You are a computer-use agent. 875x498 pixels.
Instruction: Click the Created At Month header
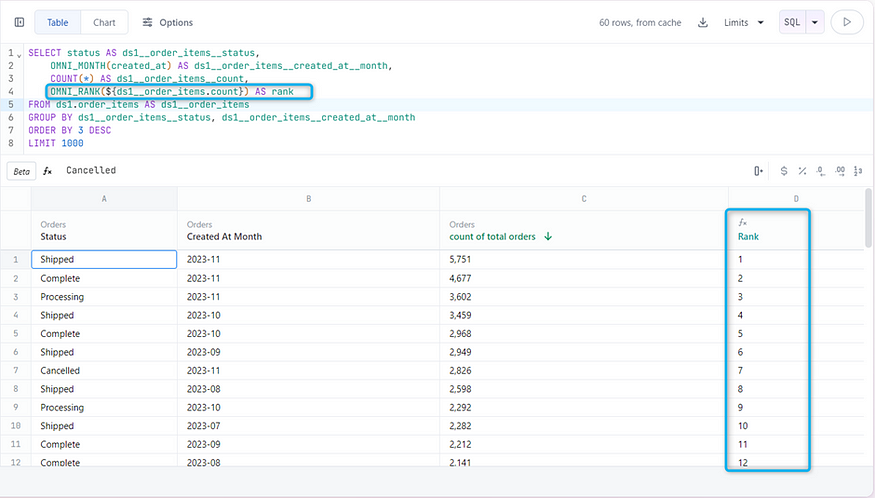point(309,231)
